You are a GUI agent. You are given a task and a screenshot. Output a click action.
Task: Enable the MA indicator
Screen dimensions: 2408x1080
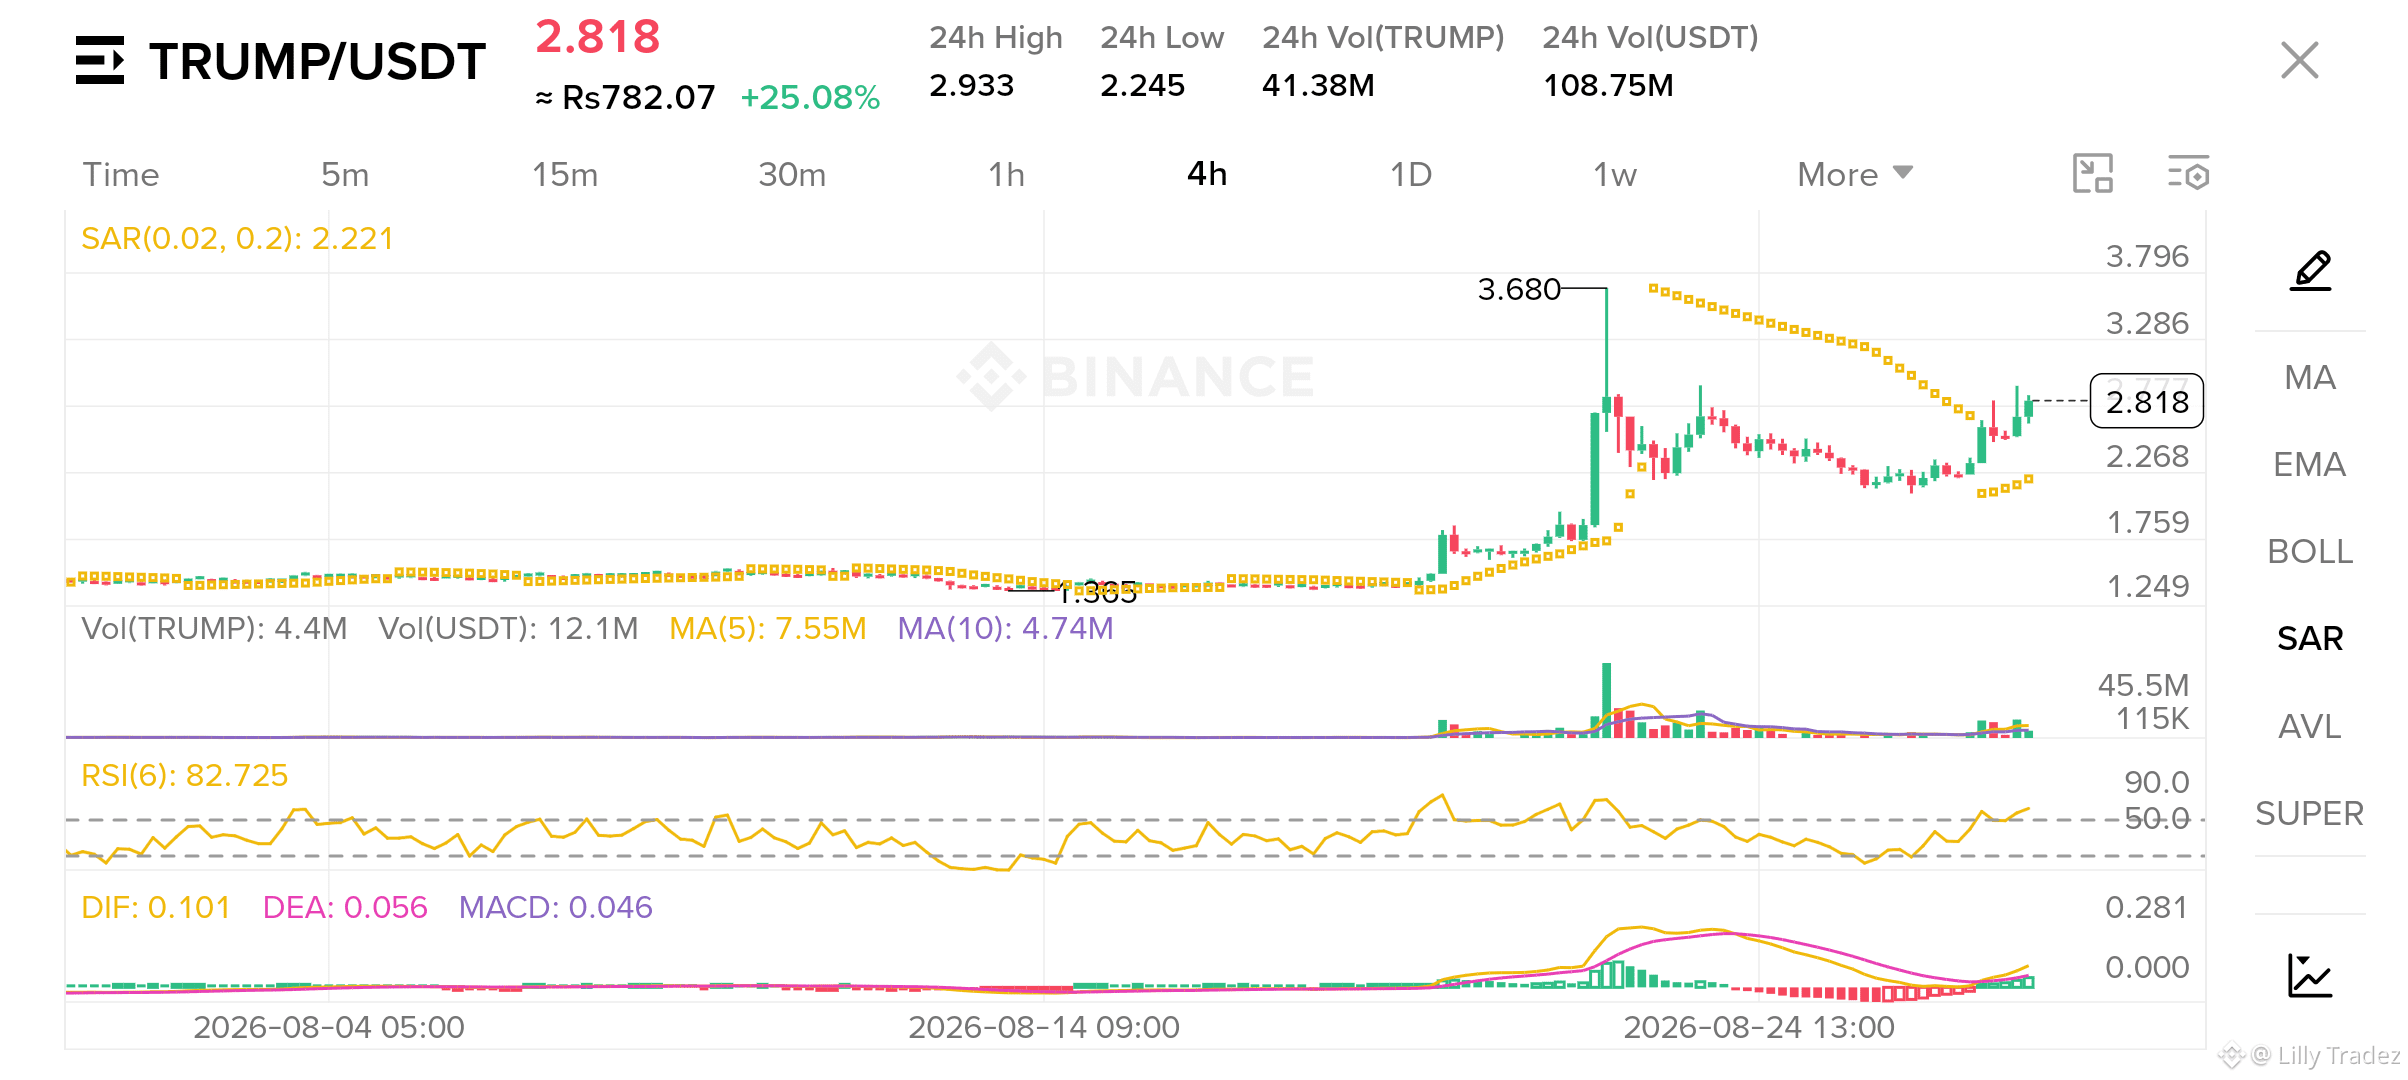point(2310,377)
